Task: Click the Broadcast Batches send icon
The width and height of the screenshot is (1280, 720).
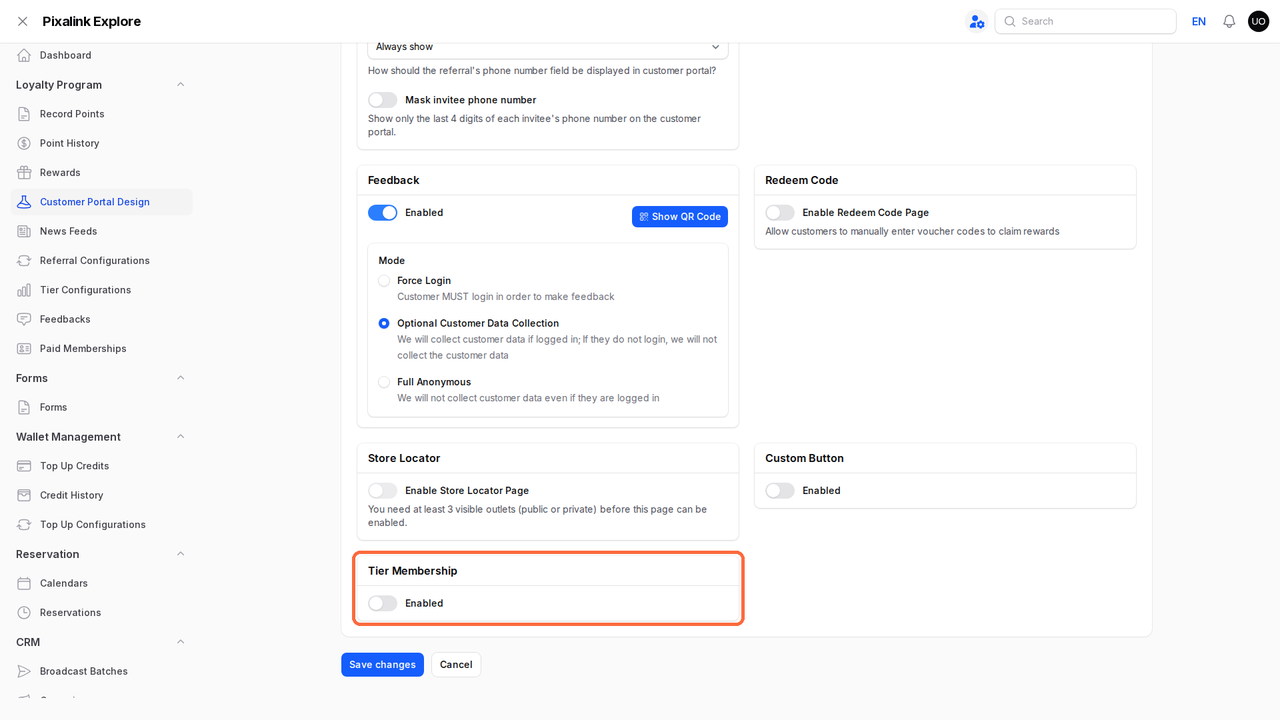Action: click(24, 671)
